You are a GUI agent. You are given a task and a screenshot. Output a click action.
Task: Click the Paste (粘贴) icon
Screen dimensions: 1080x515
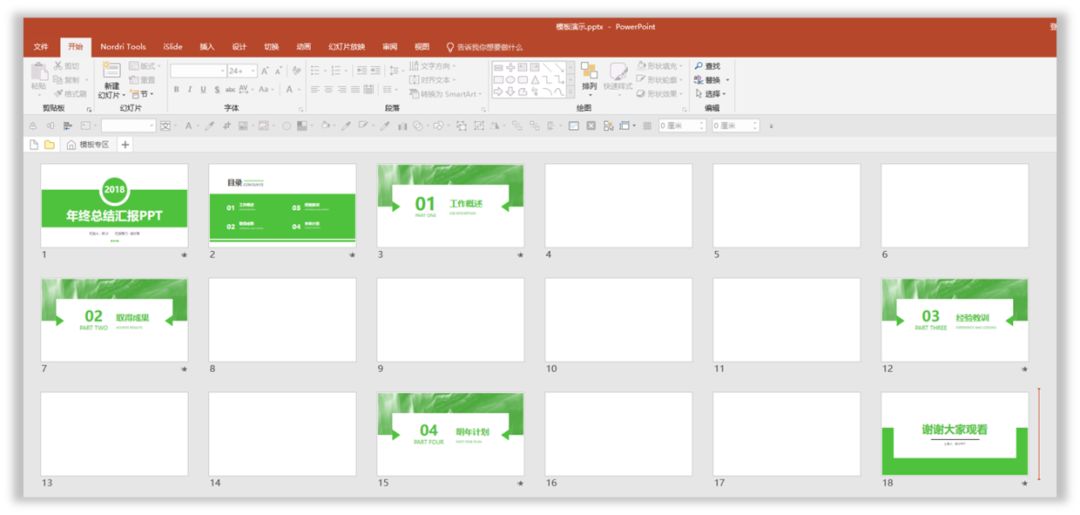tap(39, 72)
